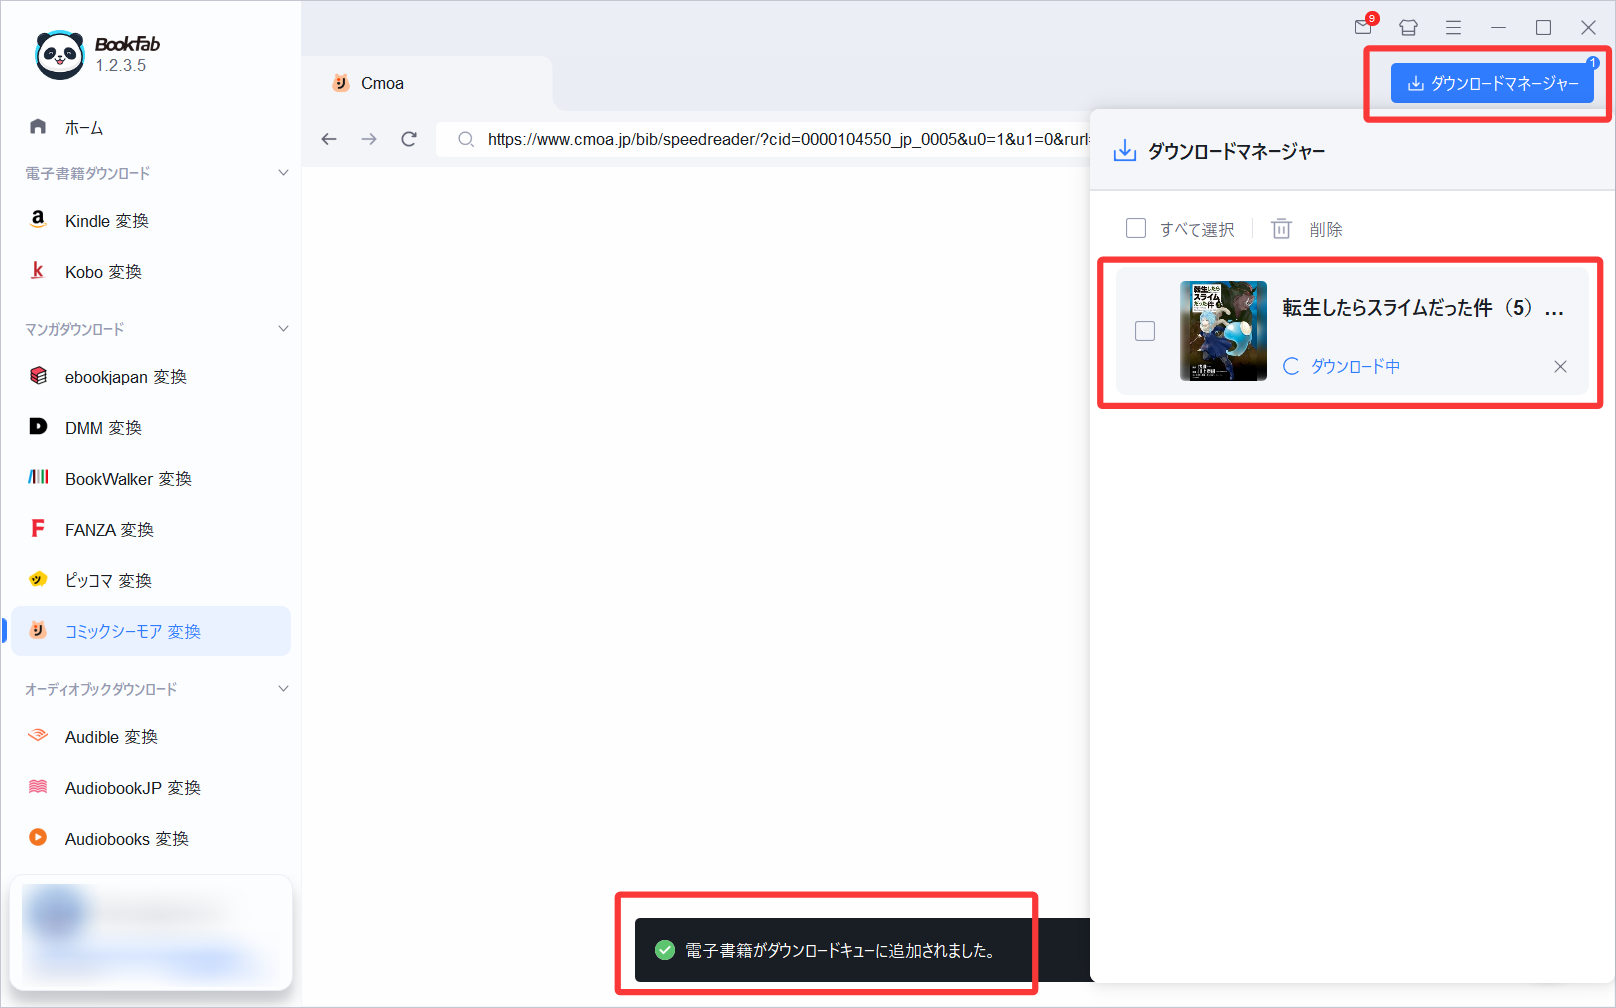Select the Kobo k icon

point(38,270)
